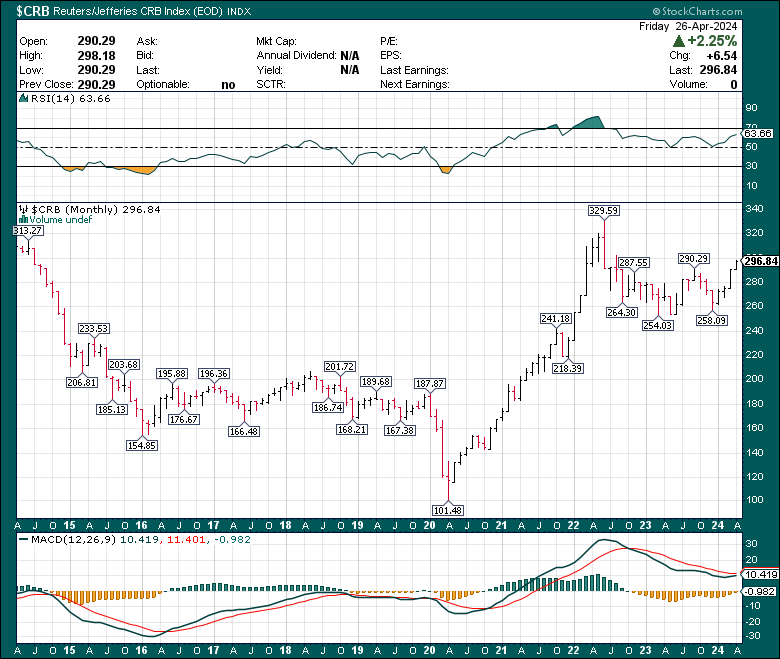Click the MACD signal value 11.401 in legend

coord(186,540)
